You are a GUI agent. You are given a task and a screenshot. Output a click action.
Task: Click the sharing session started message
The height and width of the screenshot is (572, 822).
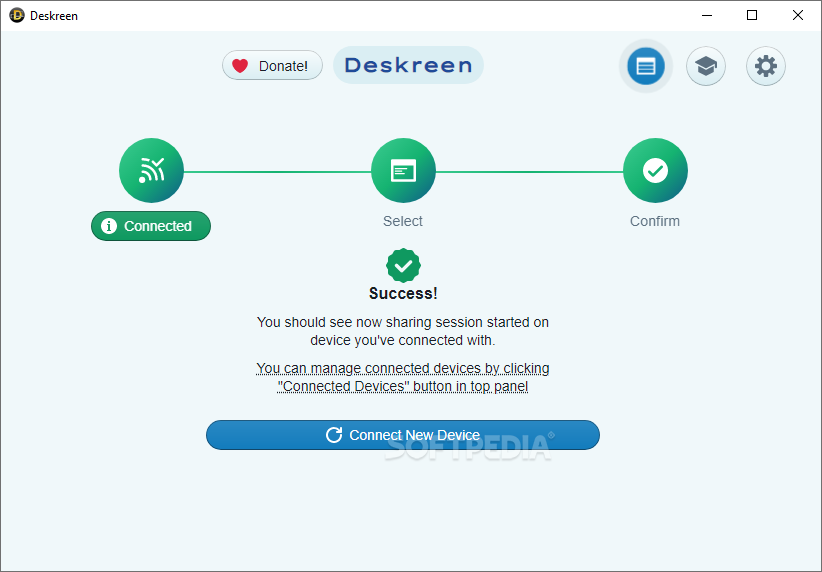coord(403,331)
